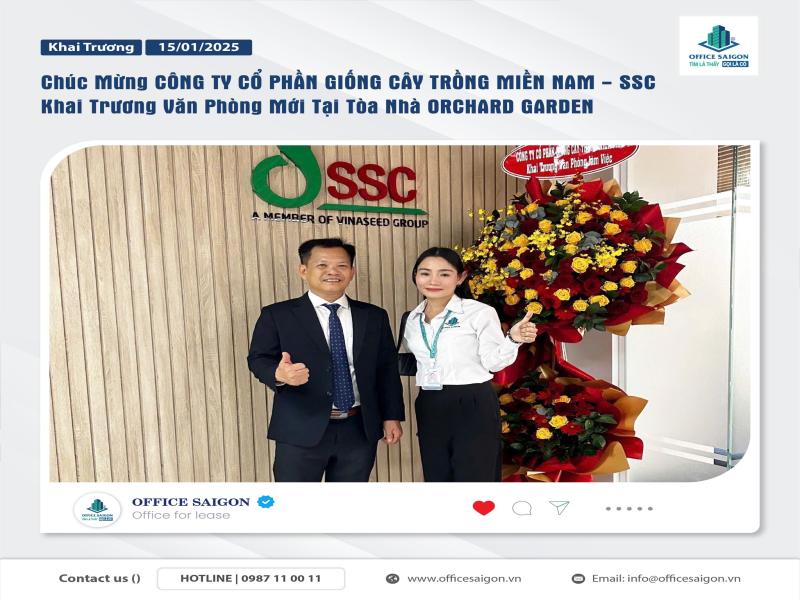Click the Office Saigon round profile avatar
Screen dimensions: 800x600
point(97,510)
